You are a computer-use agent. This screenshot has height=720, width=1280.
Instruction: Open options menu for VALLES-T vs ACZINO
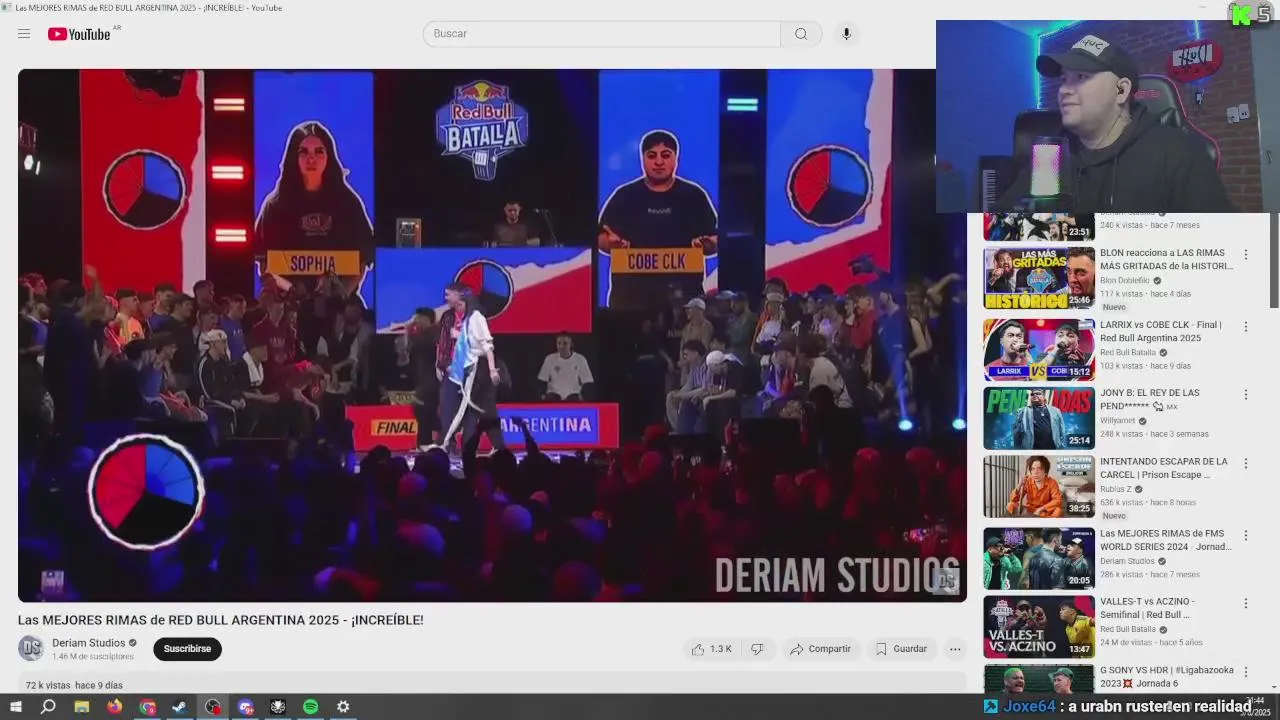tap(1246, 604)
